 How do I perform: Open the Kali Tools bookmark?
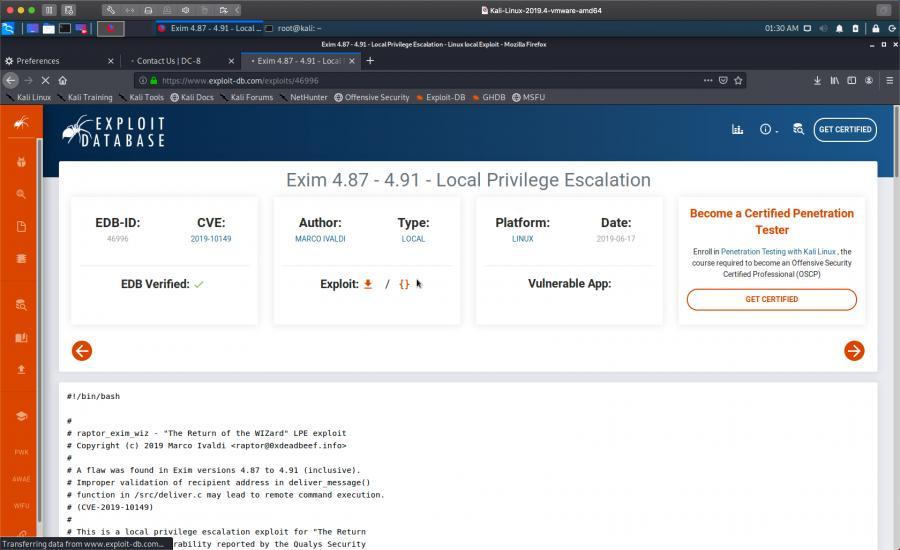141,98
